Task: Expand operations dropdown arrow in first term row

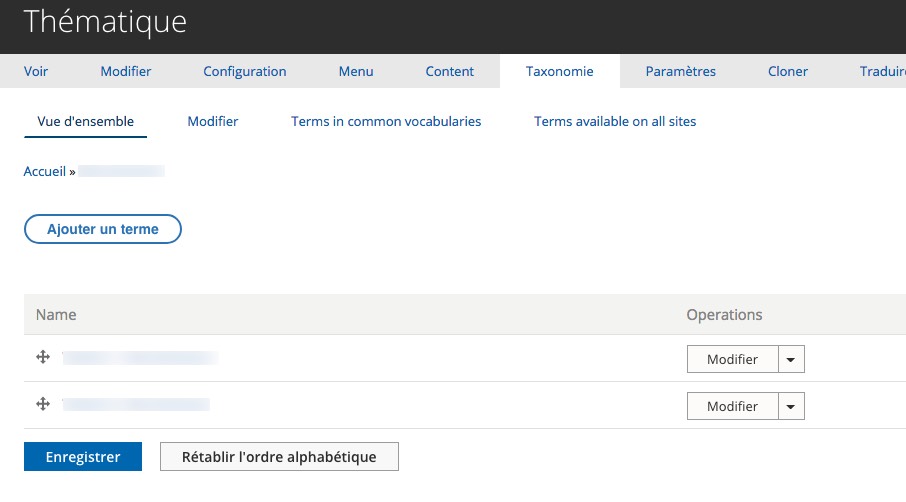Action: pyautogui.click(x=791, y=359)
